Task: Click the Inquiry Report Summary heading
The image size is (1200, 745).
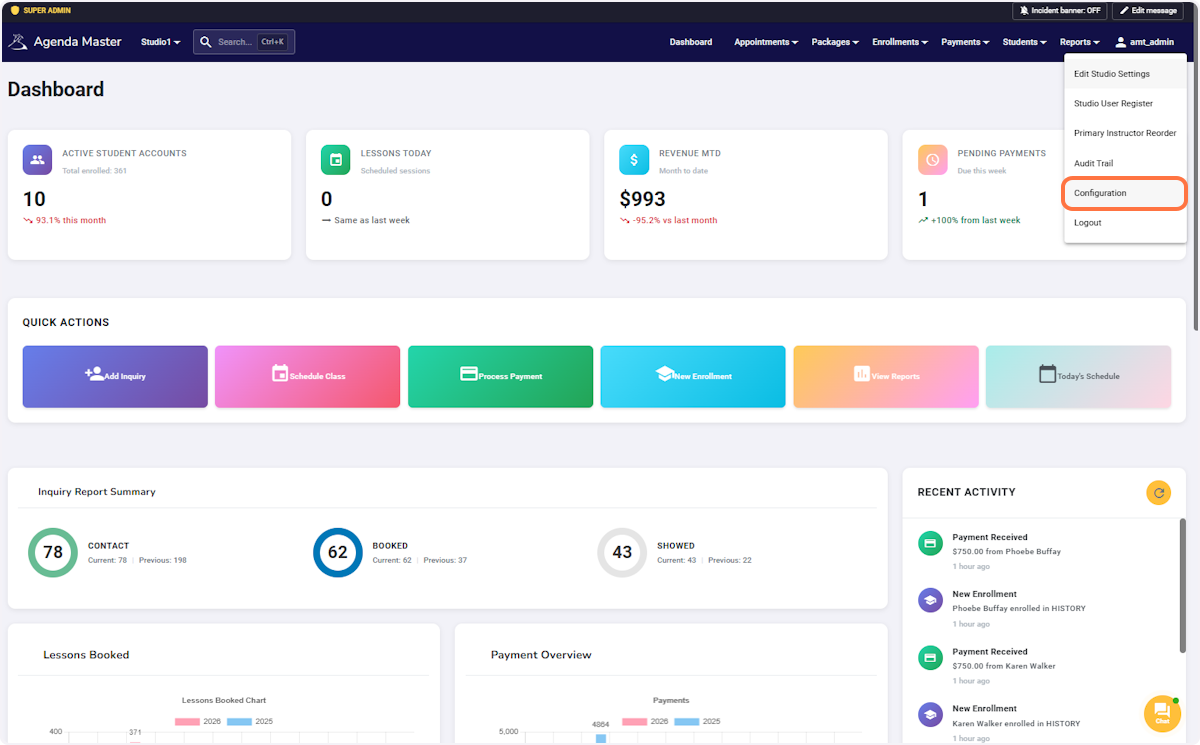Action: click(x=97, y=492)
